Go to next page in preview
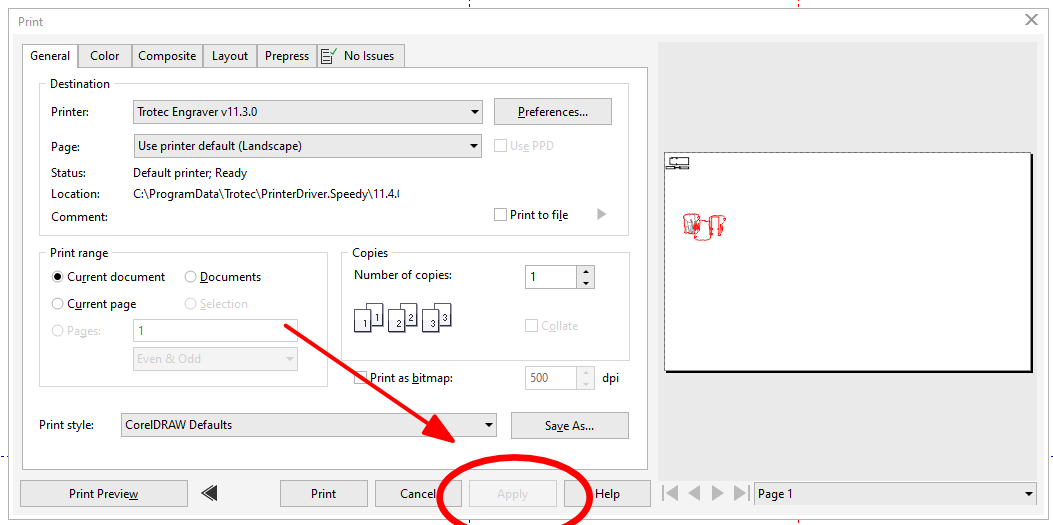 [717, 493]
